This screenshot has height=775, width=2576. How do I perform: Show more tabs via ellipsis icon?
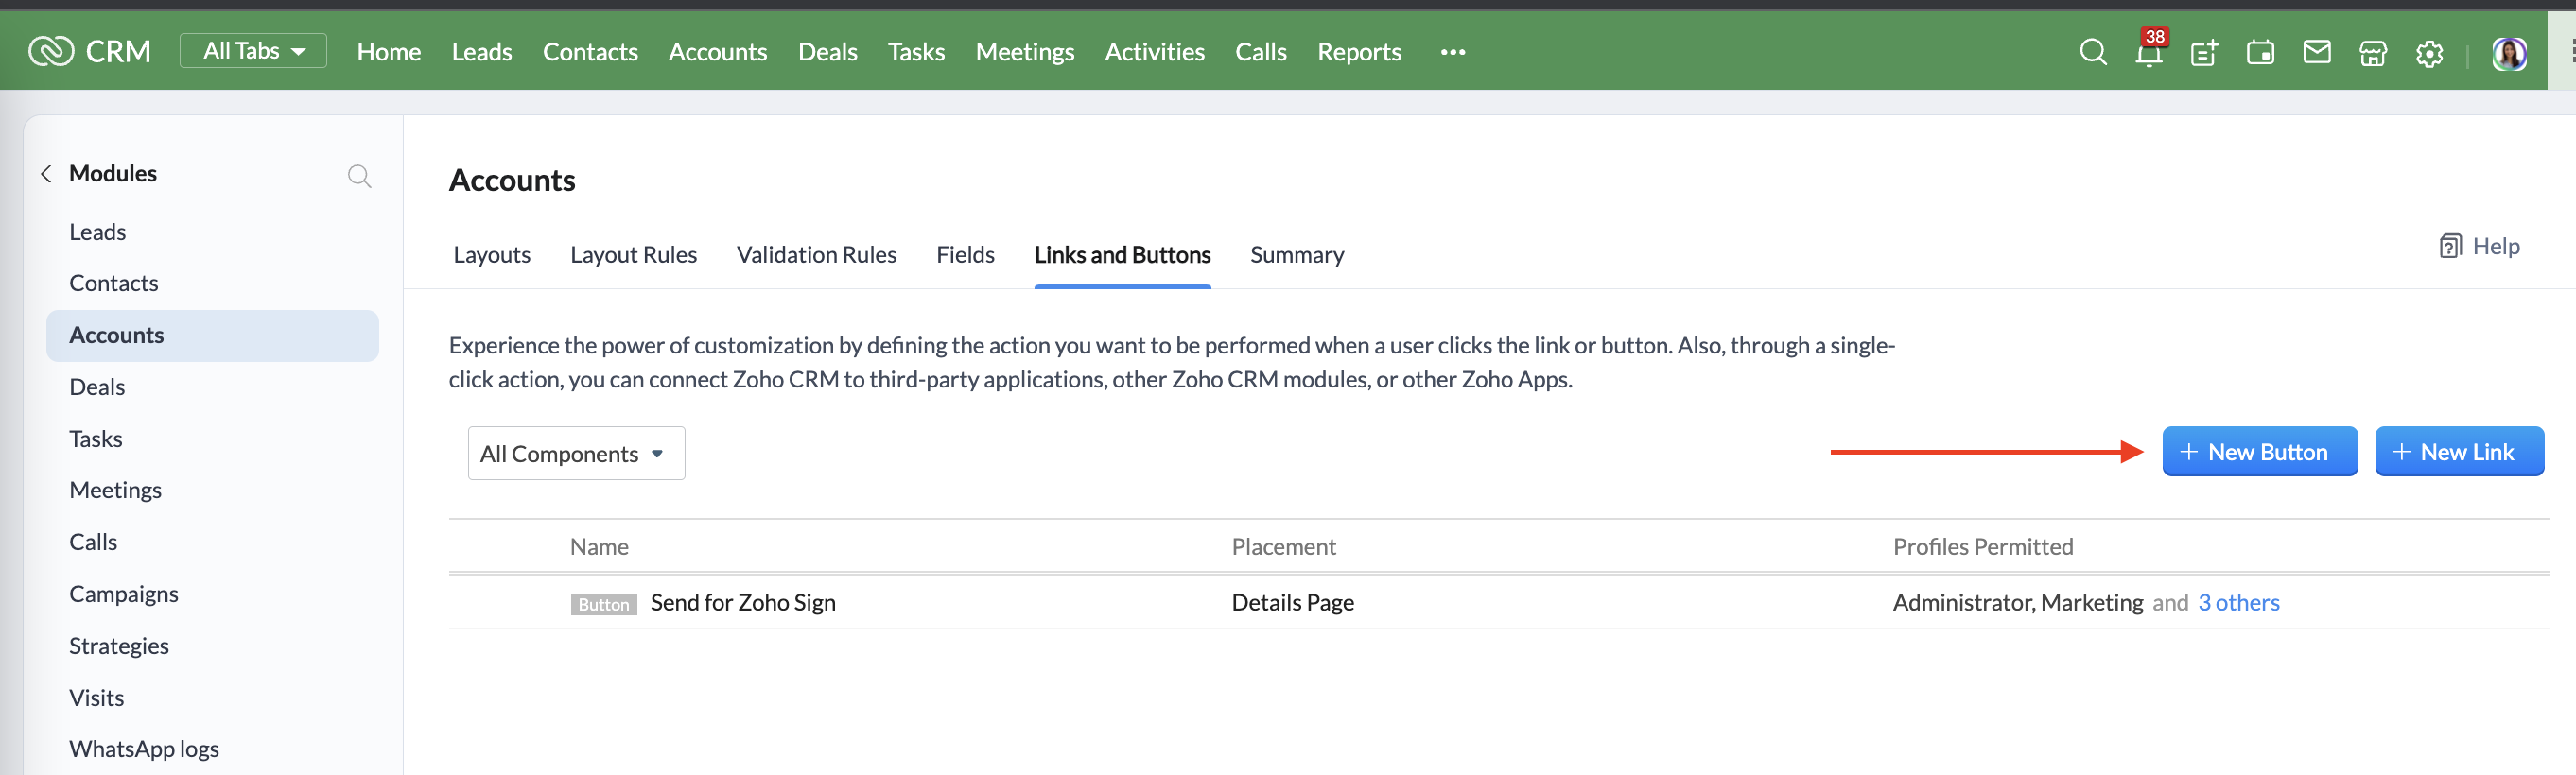[1452, 52]
